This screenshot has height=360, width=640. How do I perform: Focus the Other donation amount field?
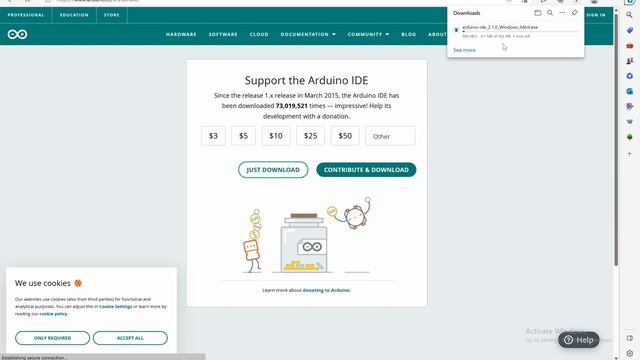[x=390, y=136]
